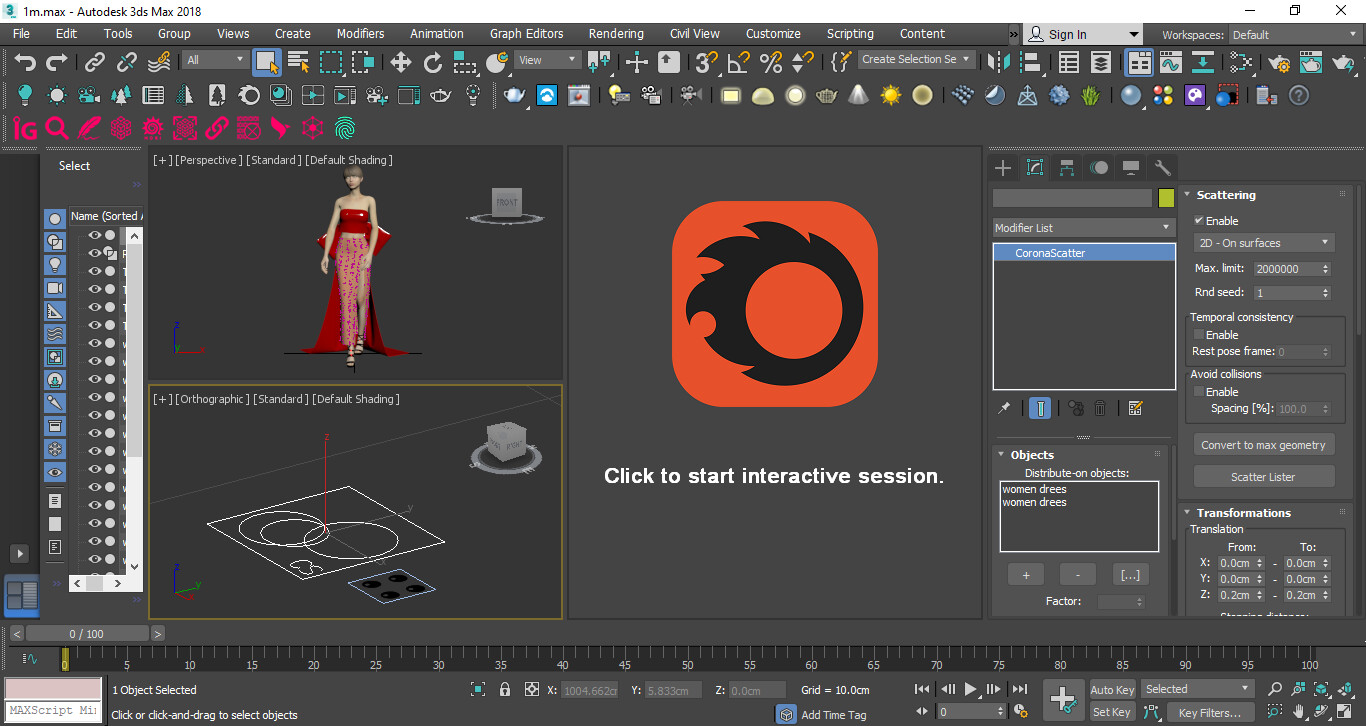
Task: Enable Temporal consistency checkbox
Action: [x=1201, y=335]
